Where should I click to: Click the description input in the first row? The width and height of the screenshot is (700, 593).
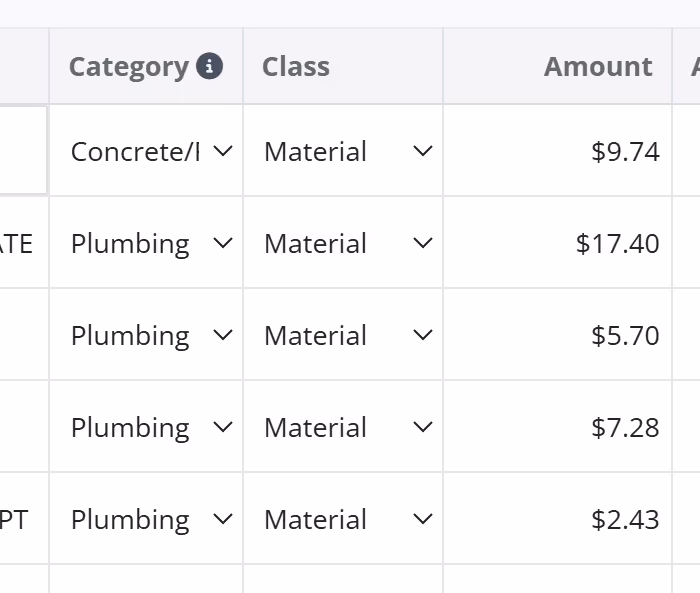point(22,150)
